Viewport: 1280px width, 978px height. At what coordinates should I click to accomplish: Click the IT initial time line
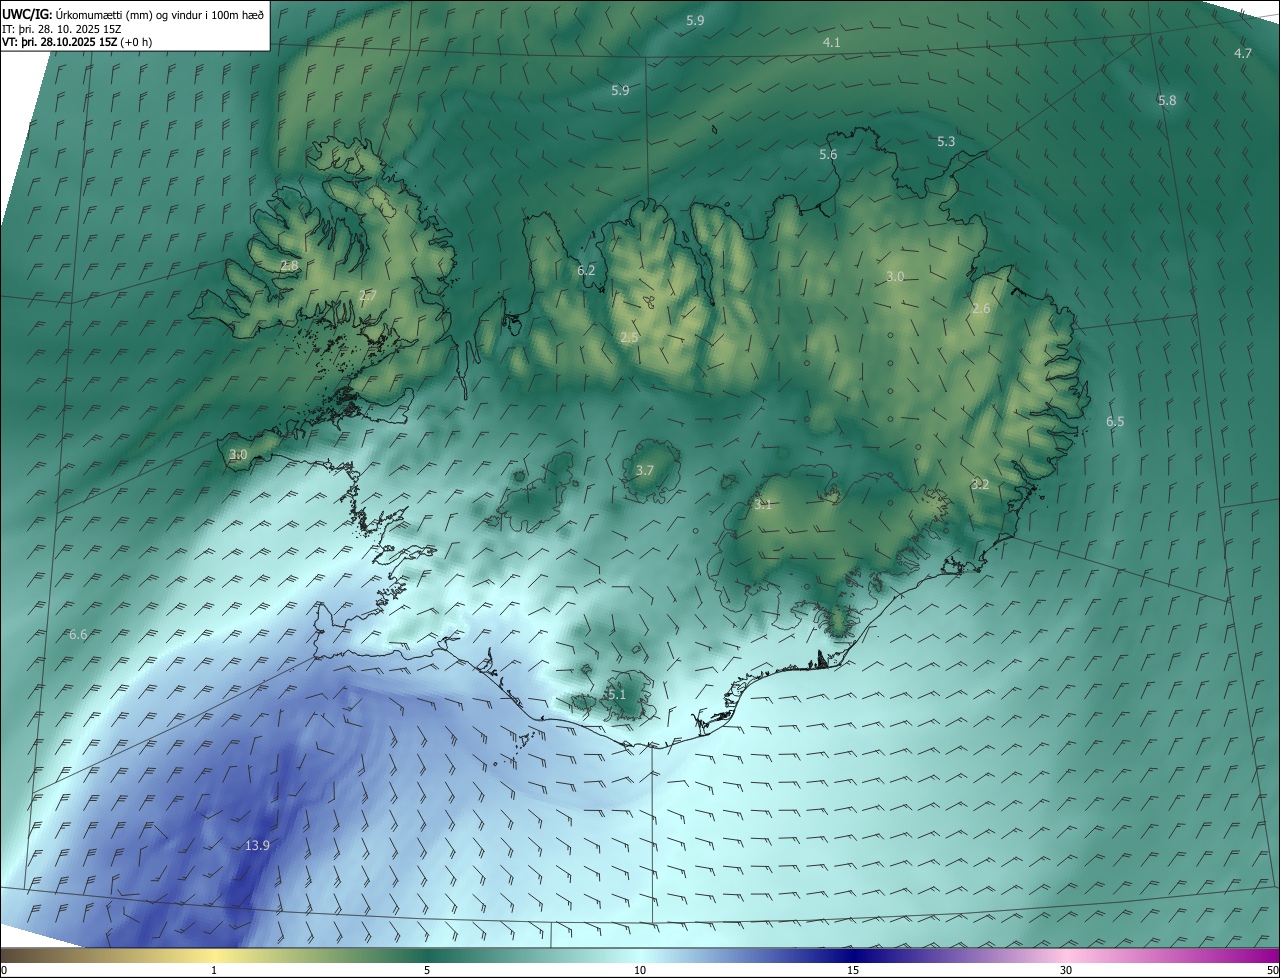tap(62, 28)
